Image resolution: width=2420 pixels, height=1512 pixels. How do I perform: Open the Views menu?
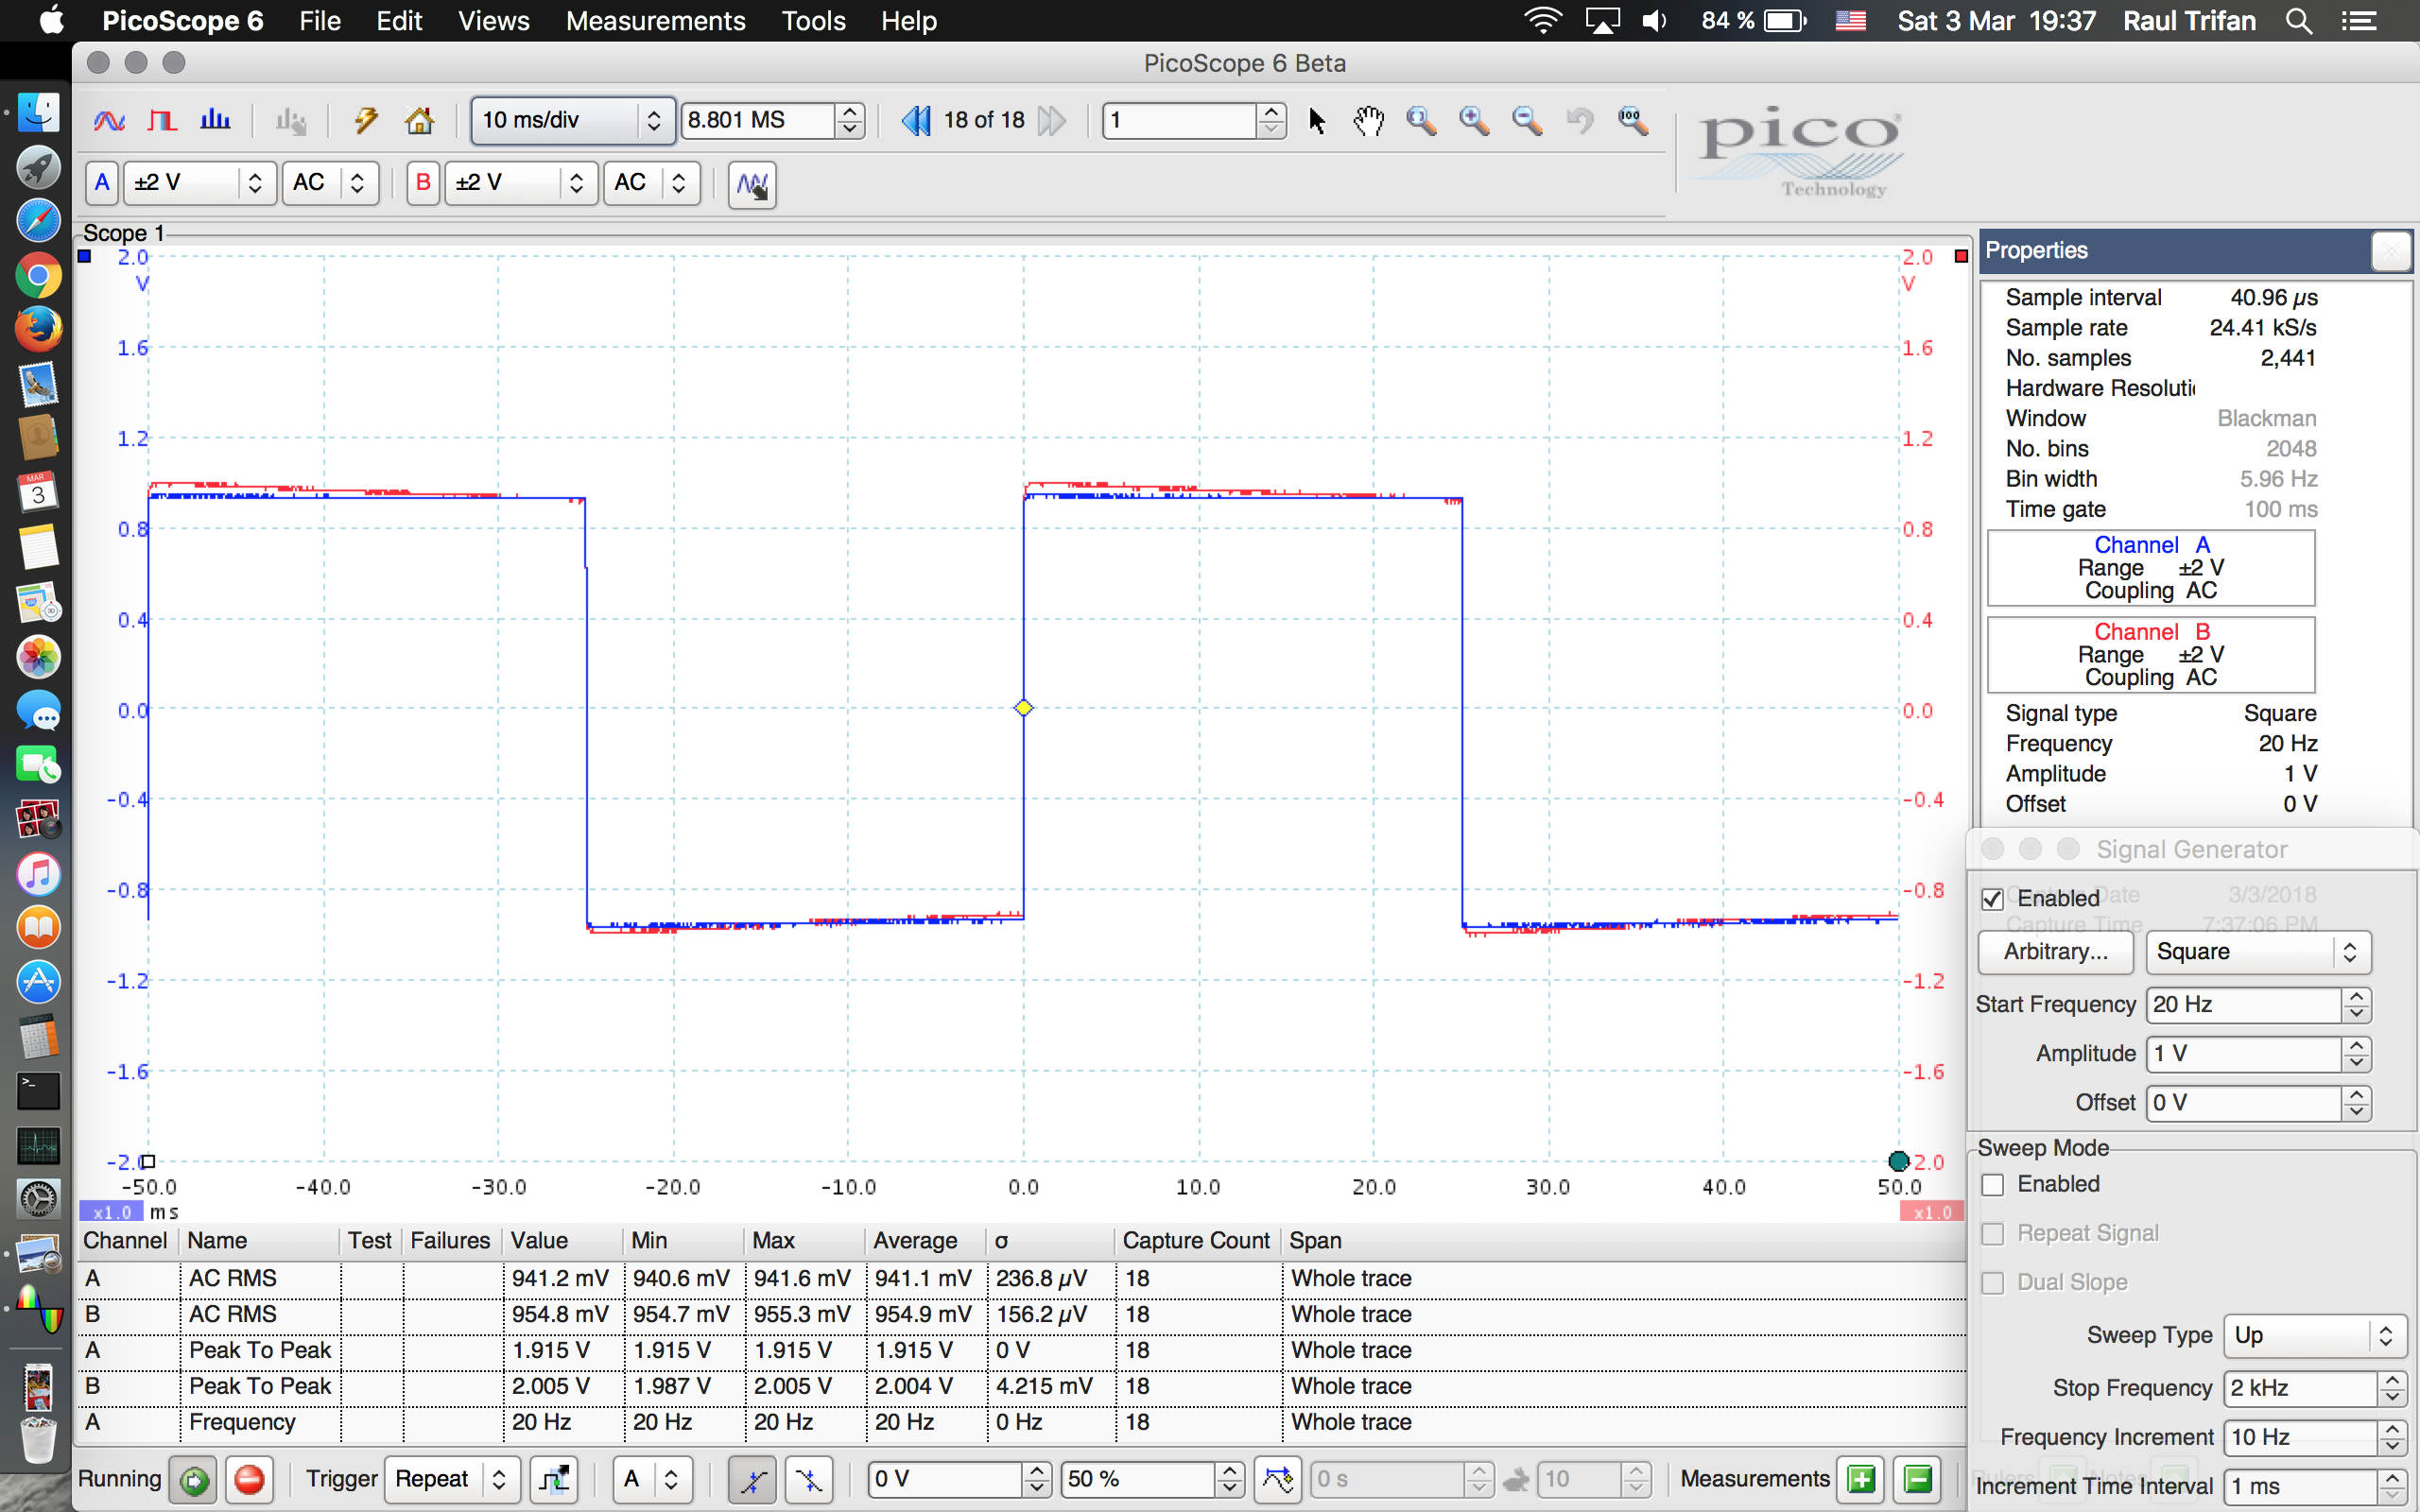494,21
